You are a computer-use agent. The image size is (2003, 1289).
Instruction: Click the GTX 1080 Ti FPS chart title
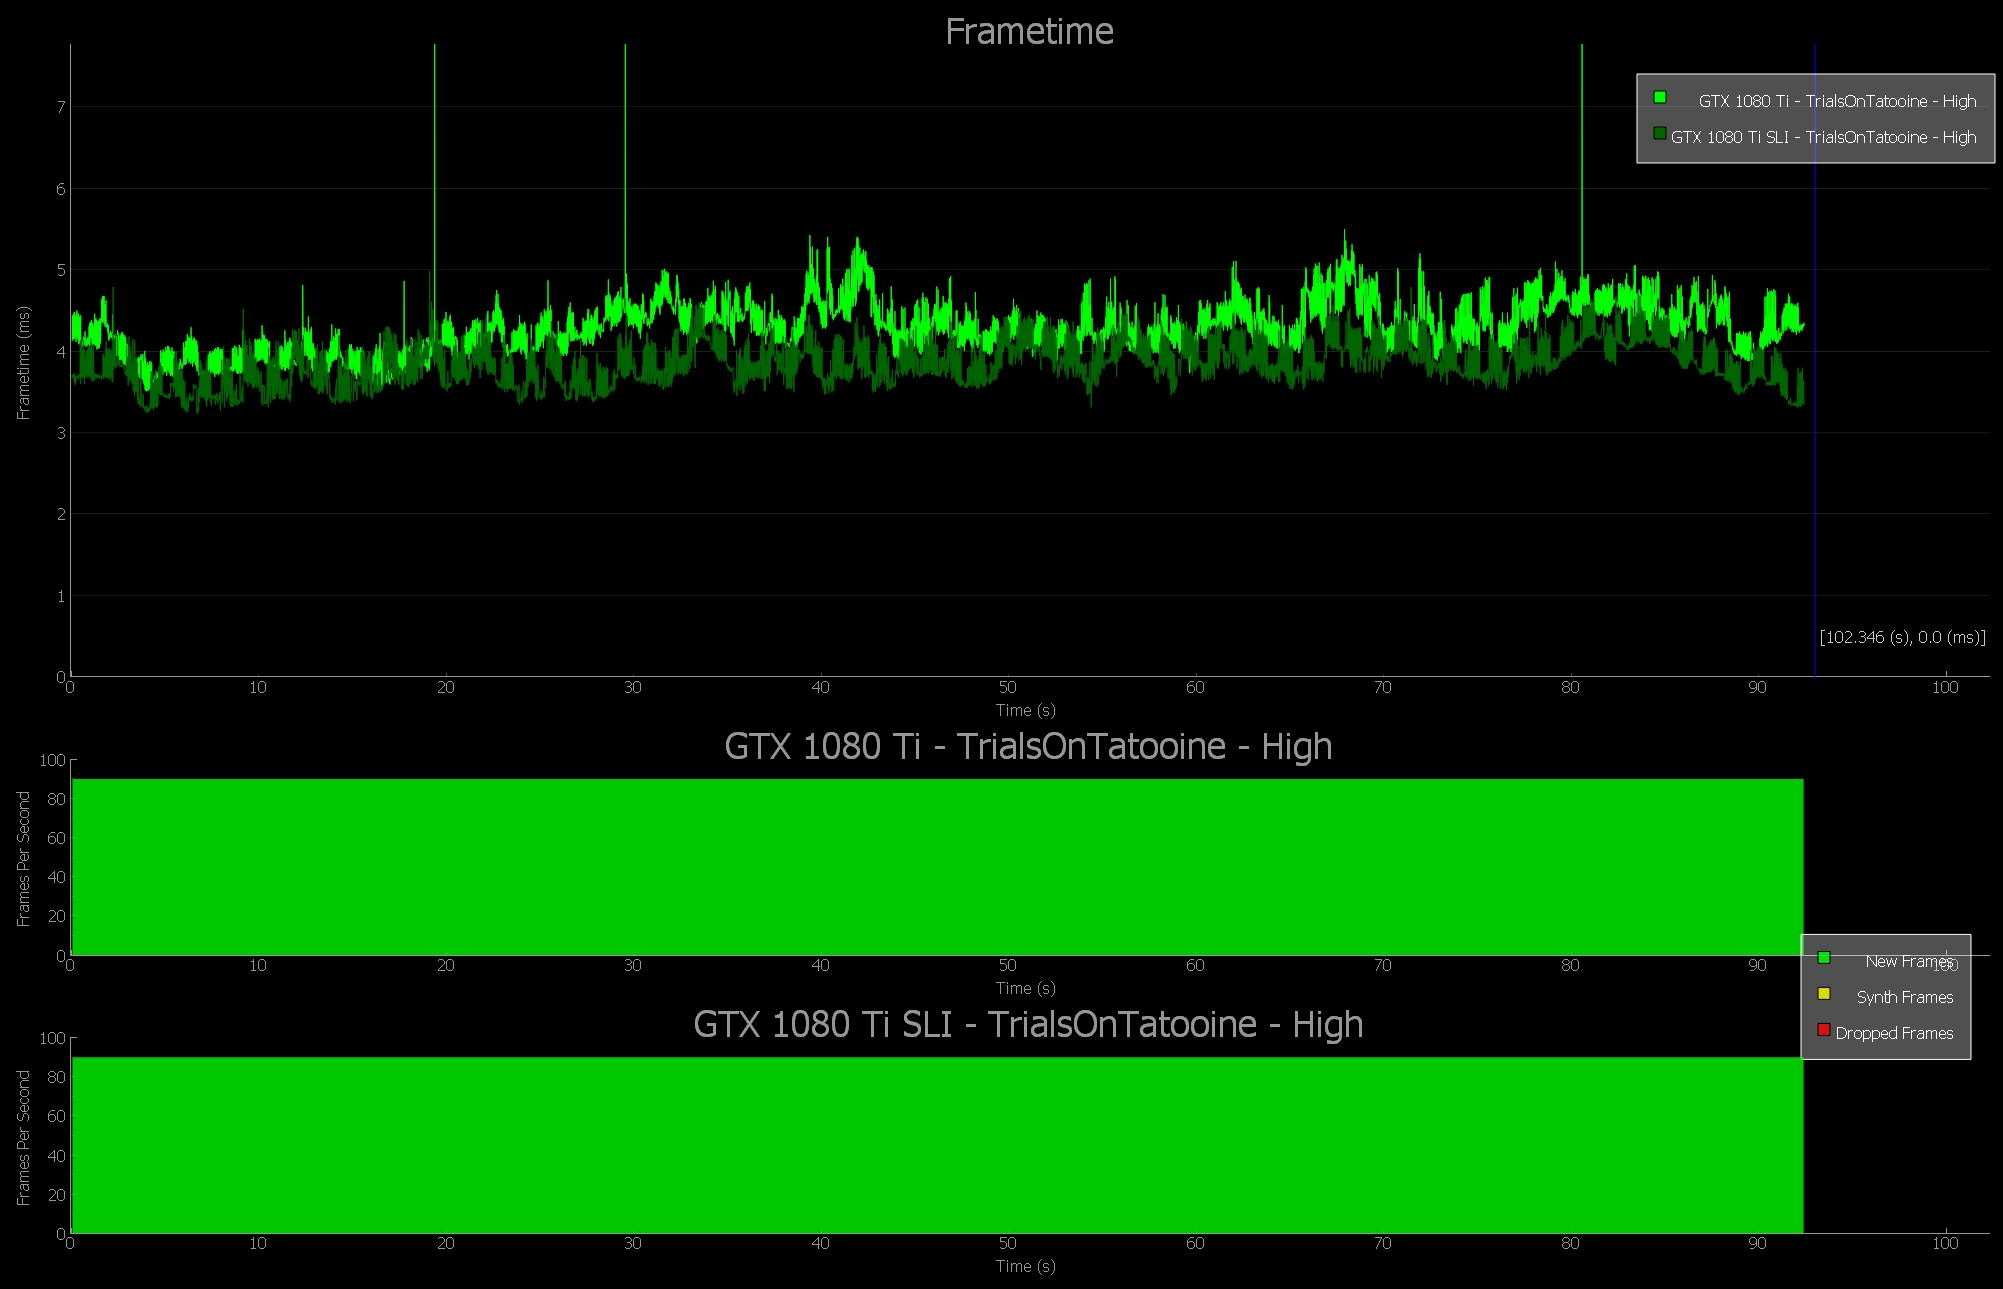(x=1028, y=747)
